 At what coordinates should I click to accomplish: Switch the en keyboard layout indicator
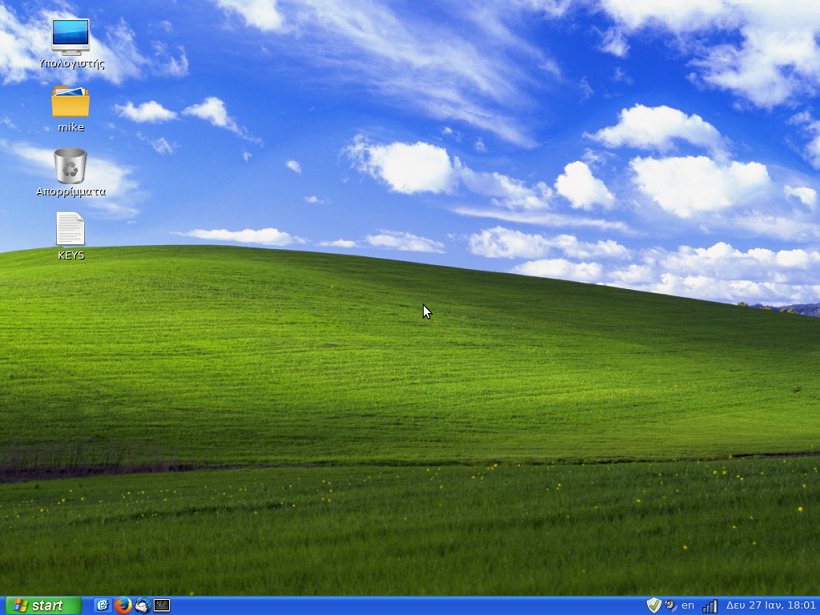click(688, 606)
